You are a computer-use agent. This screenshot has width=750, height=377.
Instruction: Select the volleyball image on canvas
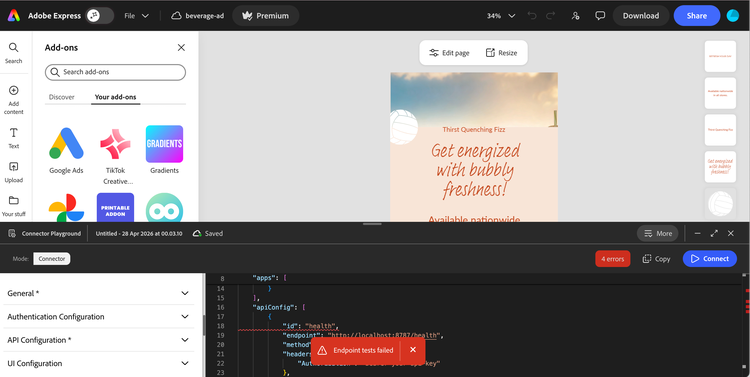[x=403, y=127]
